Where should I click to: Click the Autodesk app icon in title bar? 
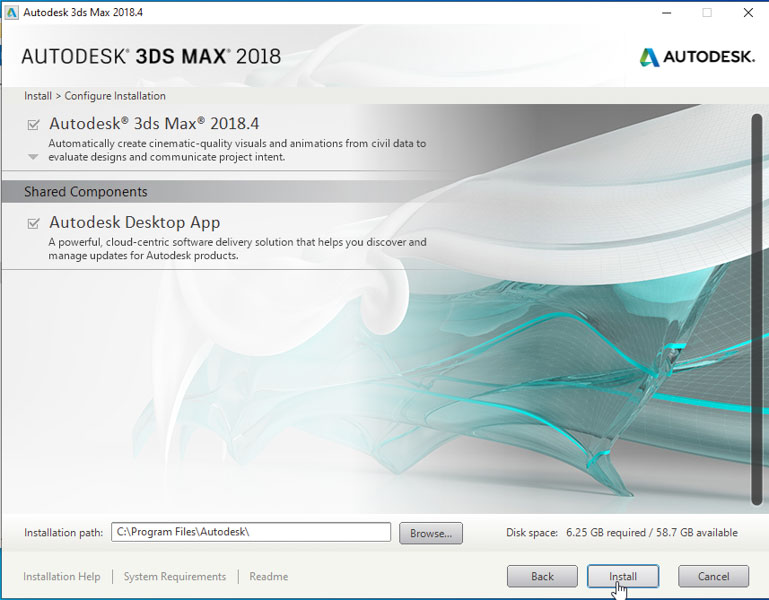(x=11, y=12)
